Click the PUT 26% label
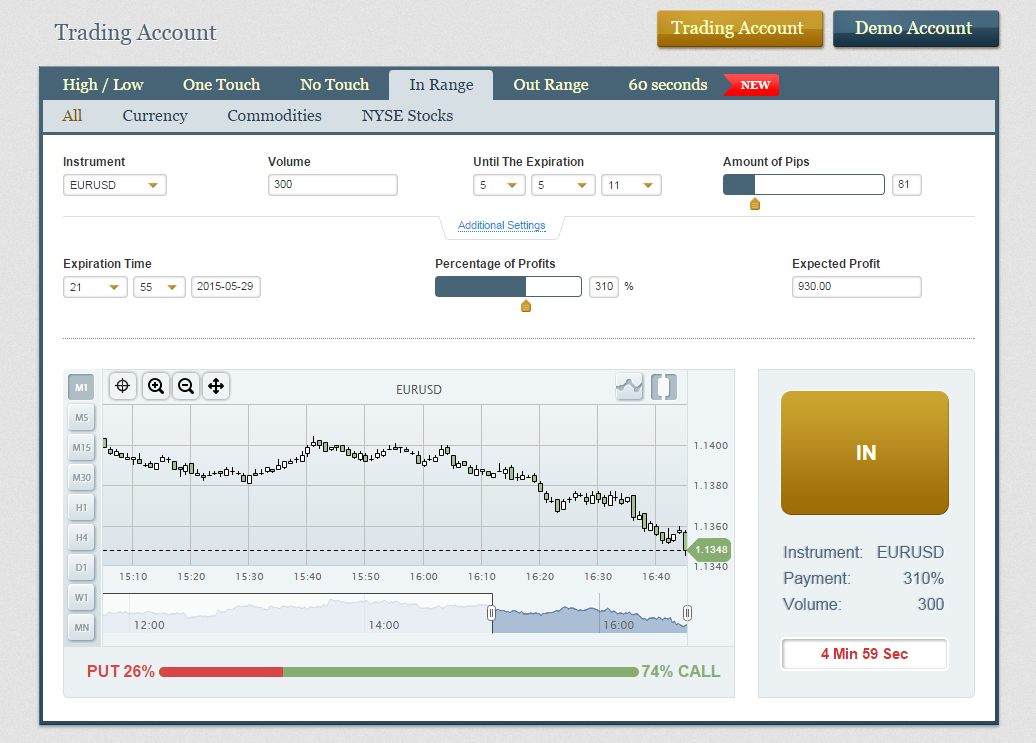This screenshot has height=743, width=1036. tap(121, 672)
